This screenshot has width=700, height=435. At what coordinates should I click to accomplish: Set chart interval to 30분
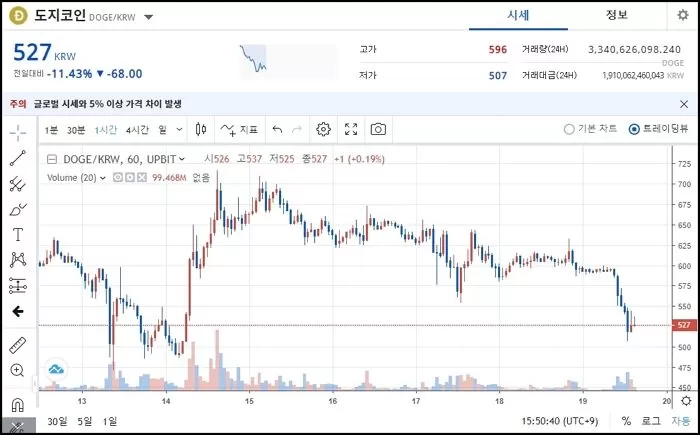tap(76, 129)
